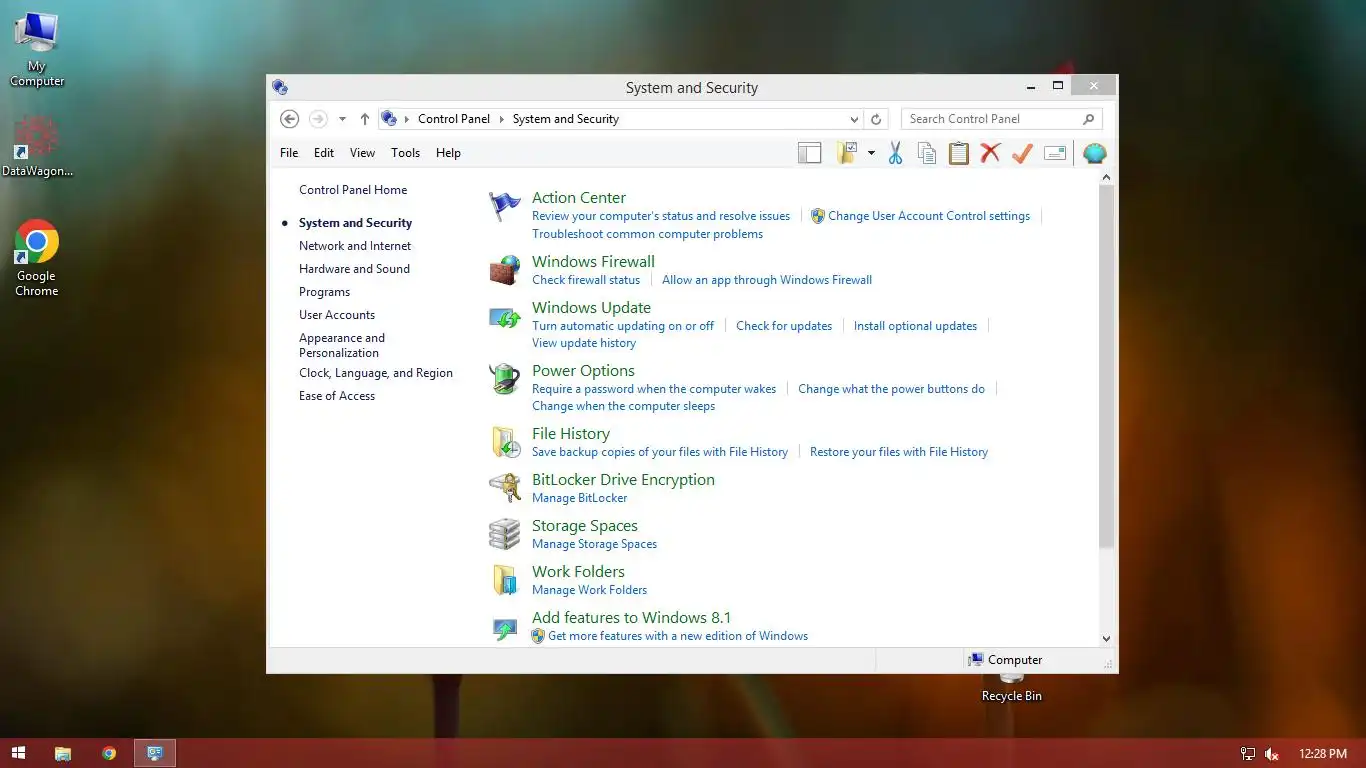1366x768 pixels.
Task: Click the File History folder icon
Action: (505, 442)
